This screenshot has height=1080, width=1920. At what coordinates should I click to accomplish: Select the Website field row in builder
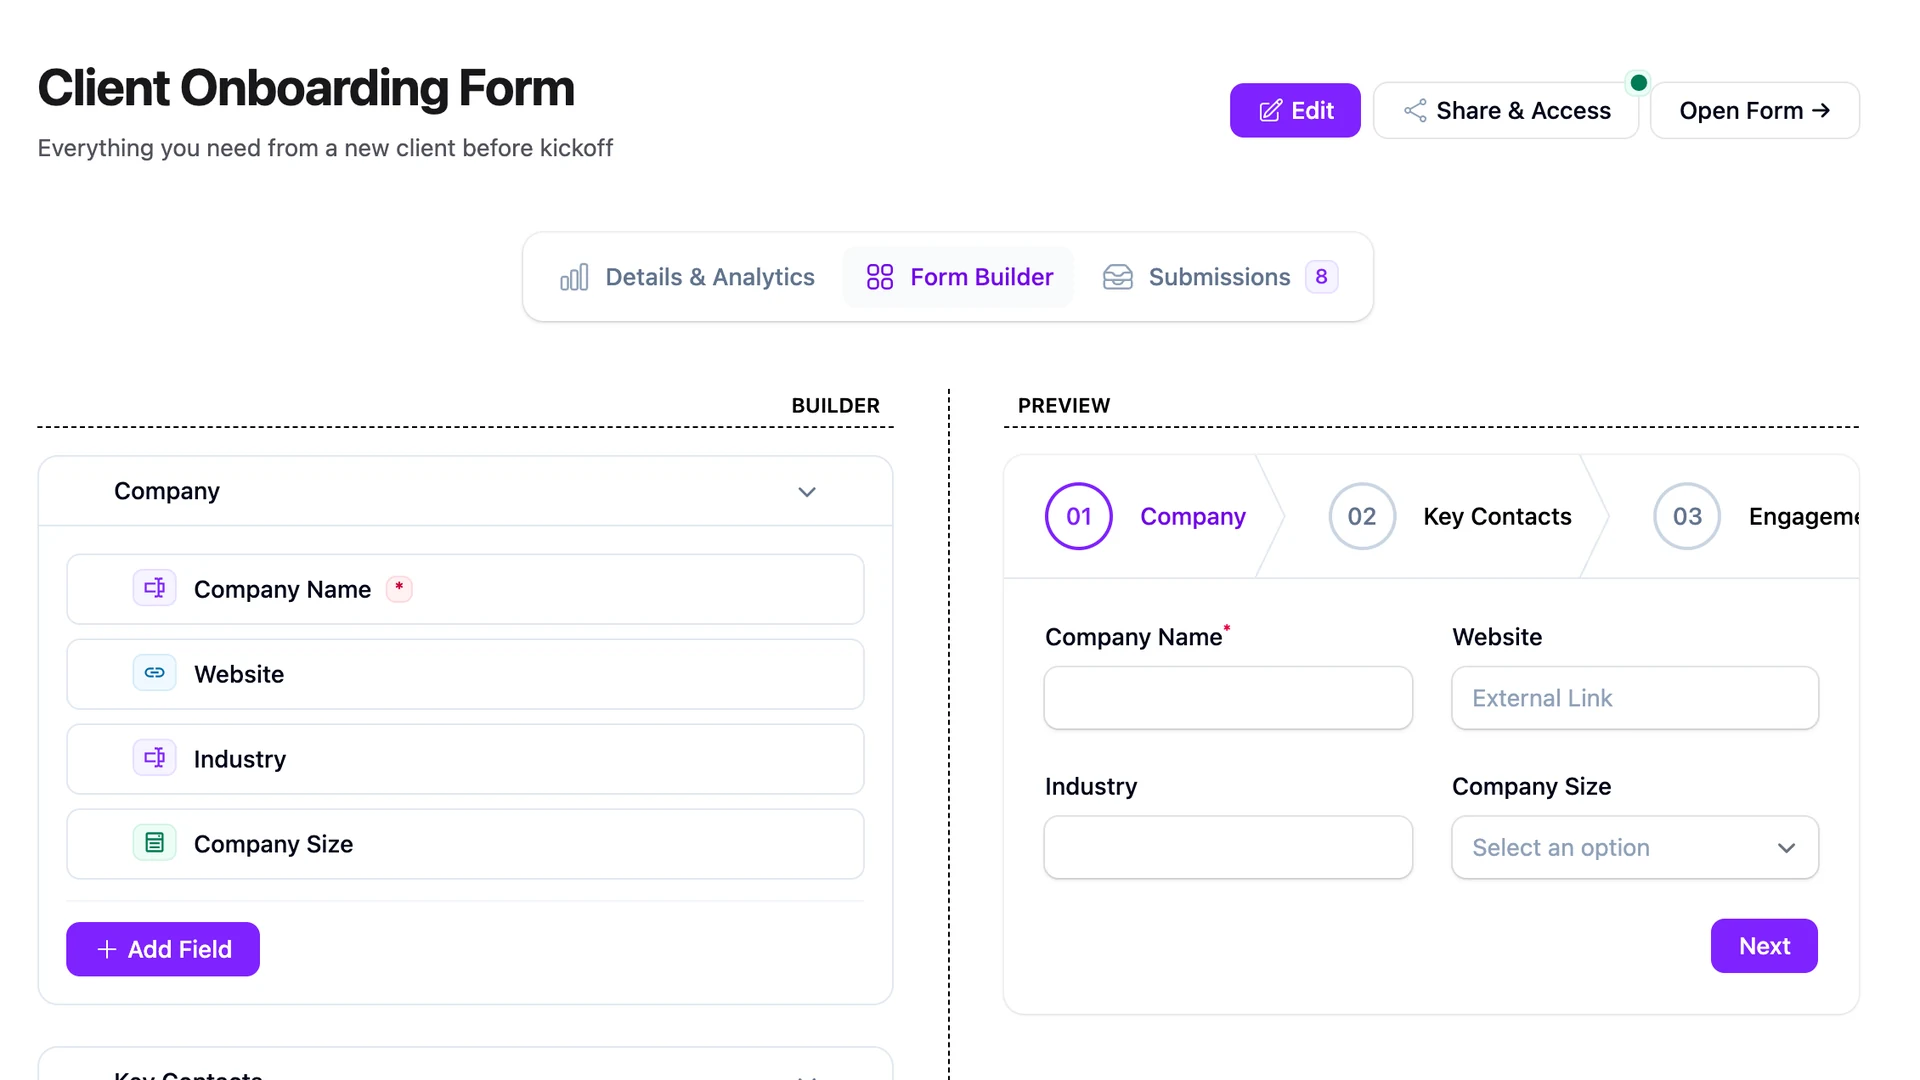point(465,674)
